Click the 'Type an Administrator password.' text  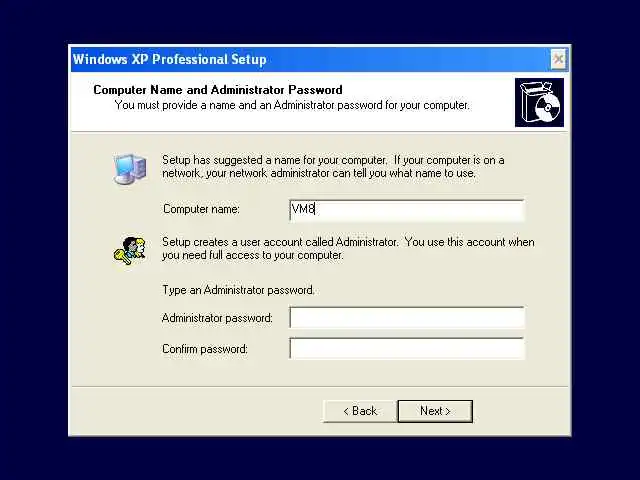[x=238, y=290]
